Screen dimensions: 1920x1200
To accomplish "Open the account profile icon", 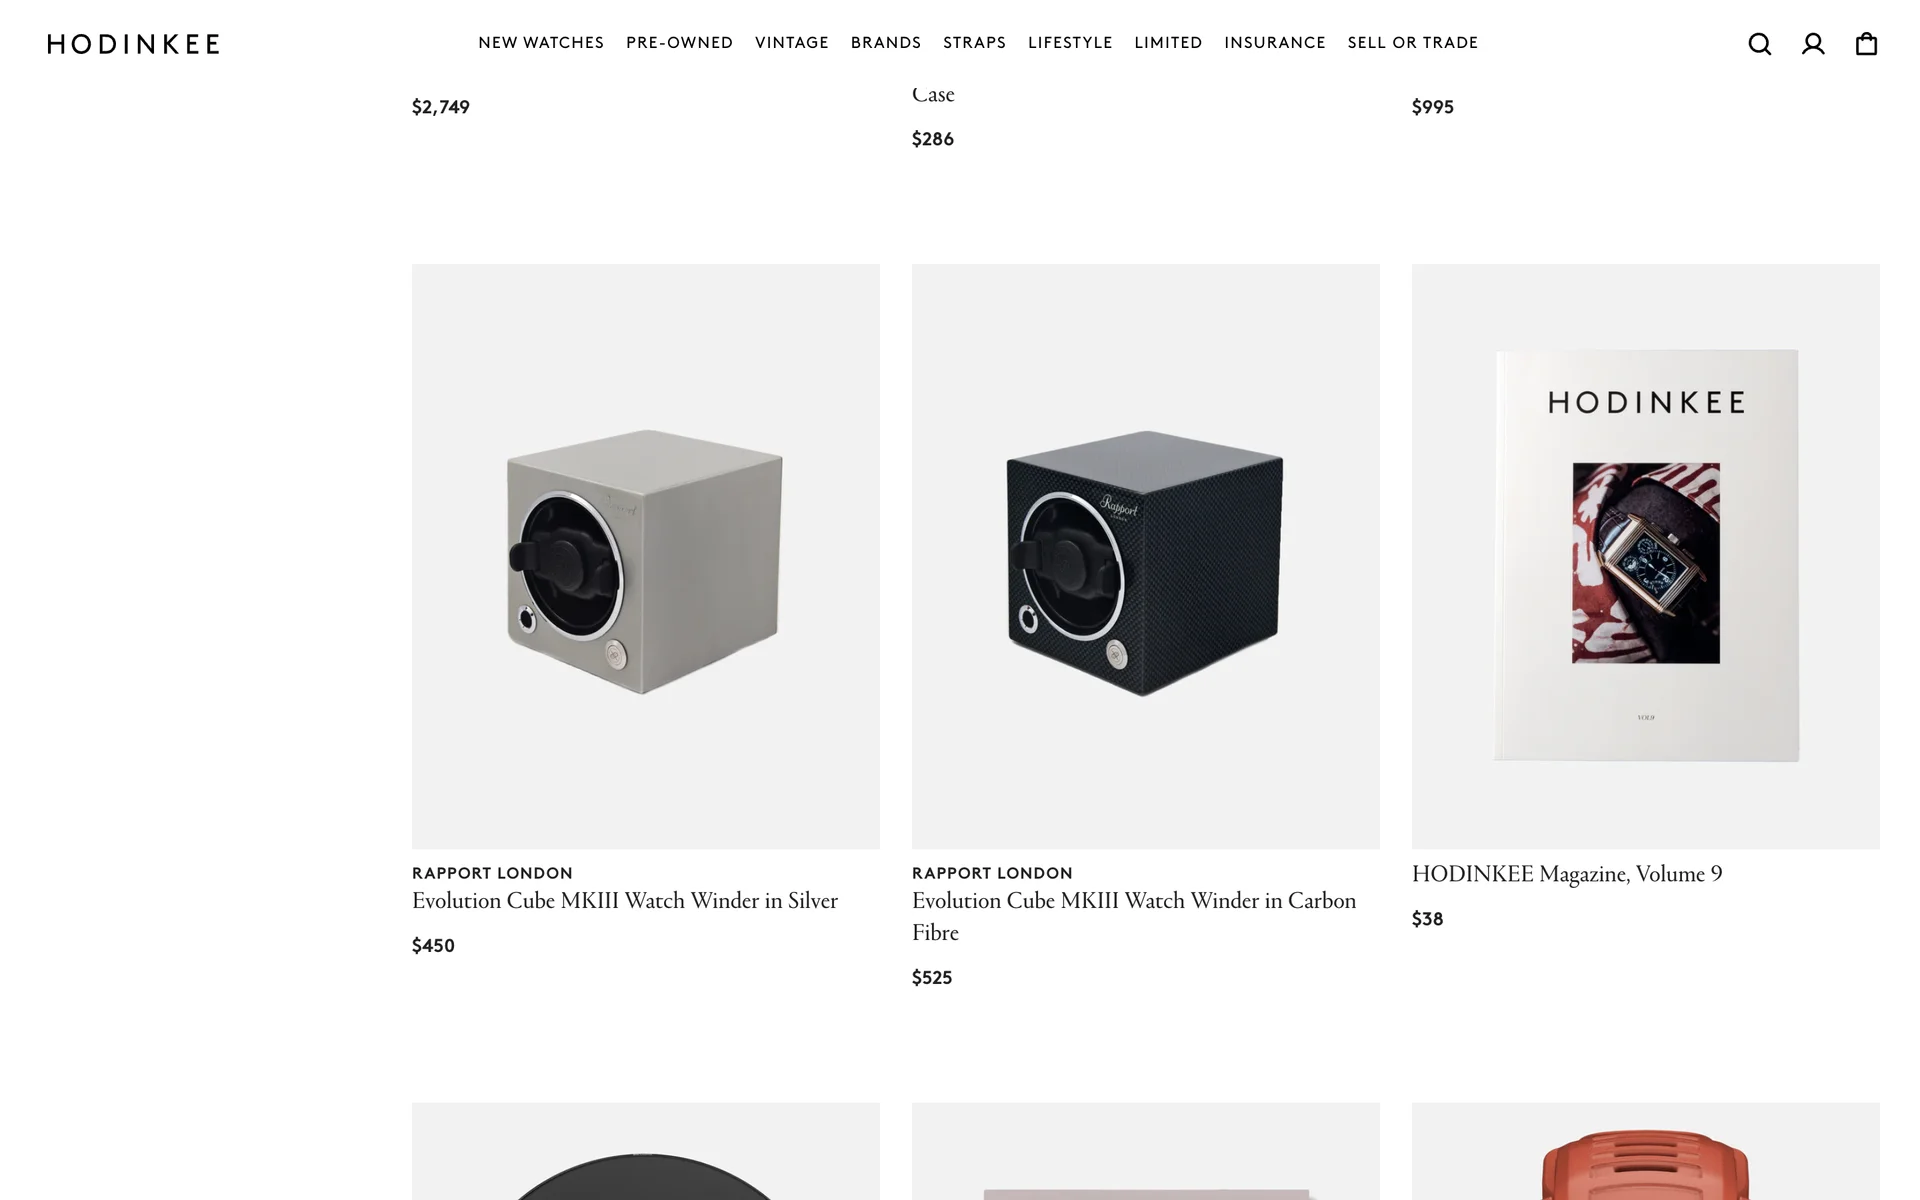I will (x=1813, y=44).
